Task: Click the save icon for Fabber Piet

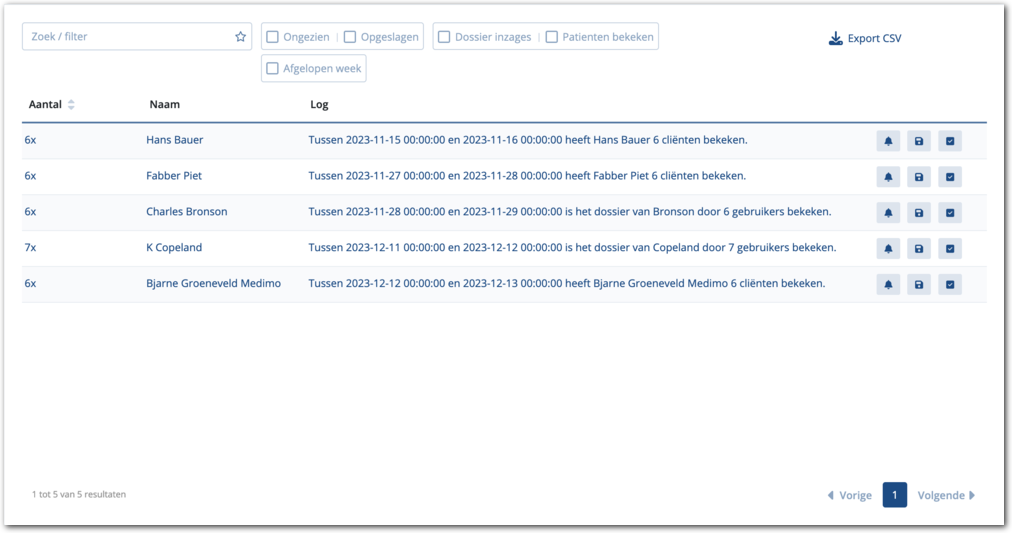Action: click(919, 177)
